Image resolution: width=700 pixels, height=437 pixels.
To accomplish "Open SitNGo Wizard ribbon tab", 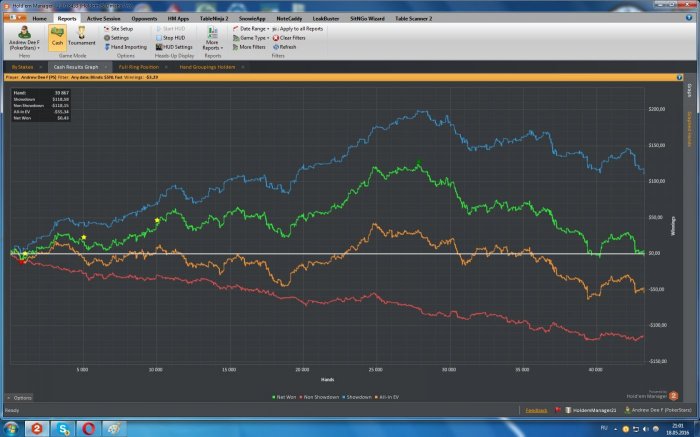I will (367, 18).
